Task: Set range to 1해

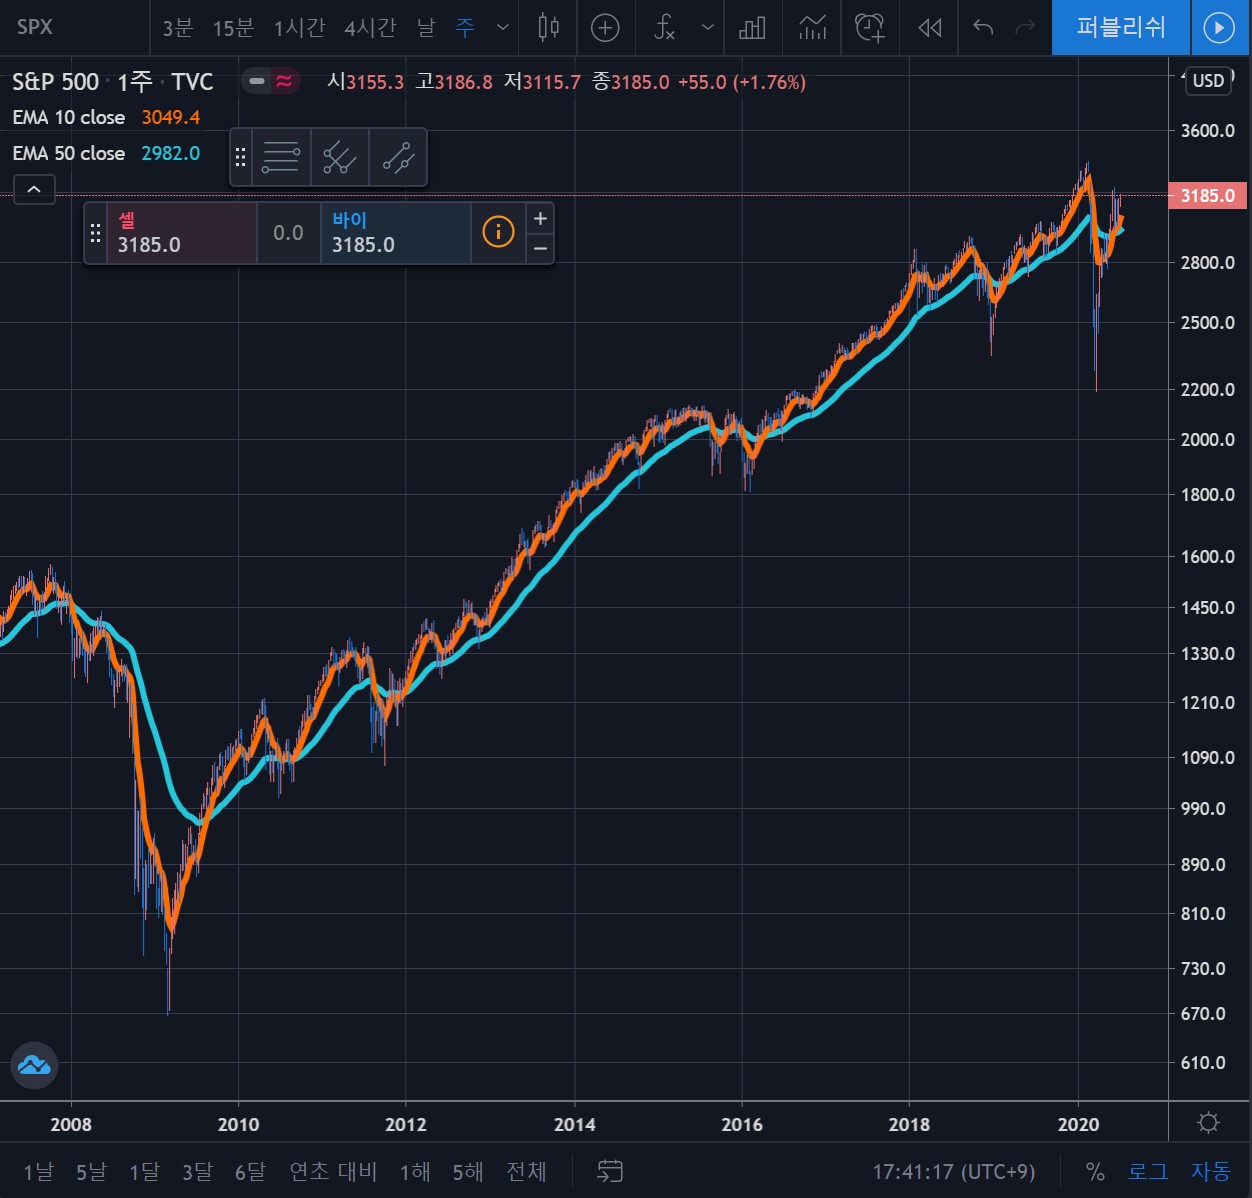Action: [415, 1171]
